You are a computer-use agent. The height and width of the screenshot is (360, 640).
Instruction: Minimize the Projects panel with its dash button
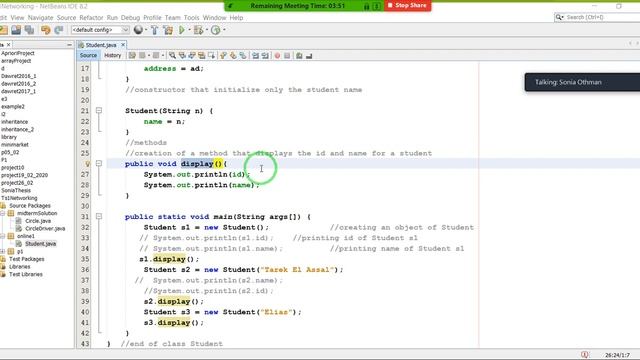(x=69, y=44)
